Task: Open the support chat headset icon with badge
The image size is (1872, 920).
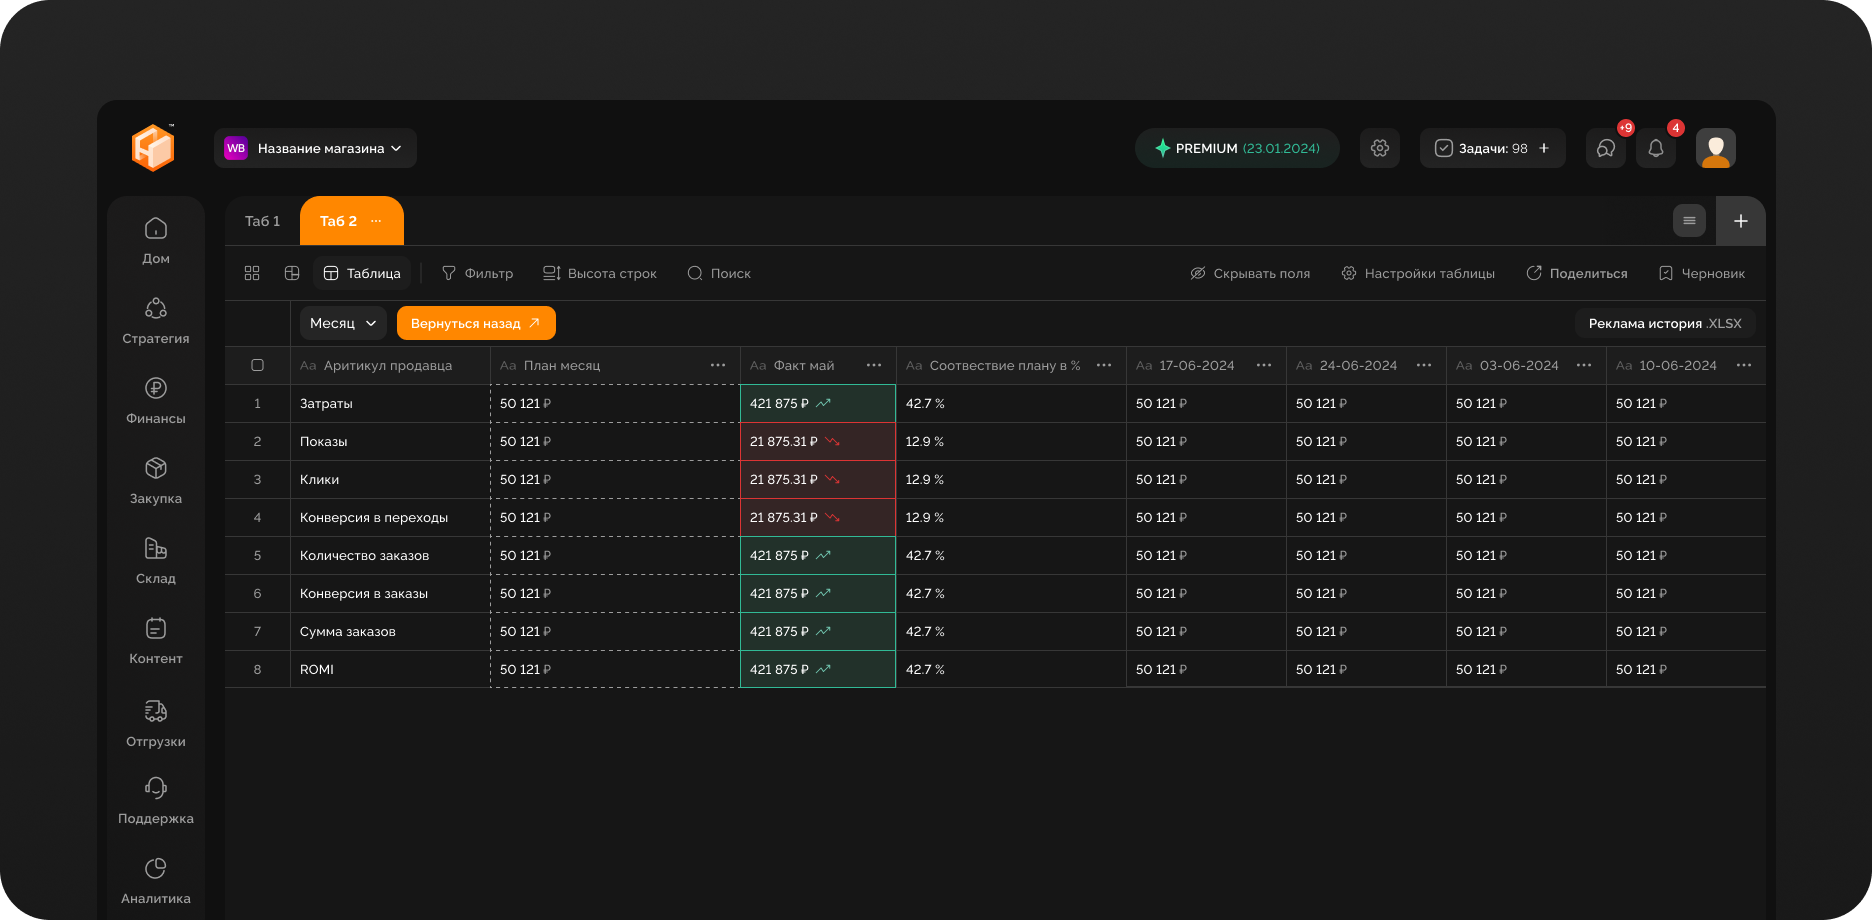Action: (1606, 148)
